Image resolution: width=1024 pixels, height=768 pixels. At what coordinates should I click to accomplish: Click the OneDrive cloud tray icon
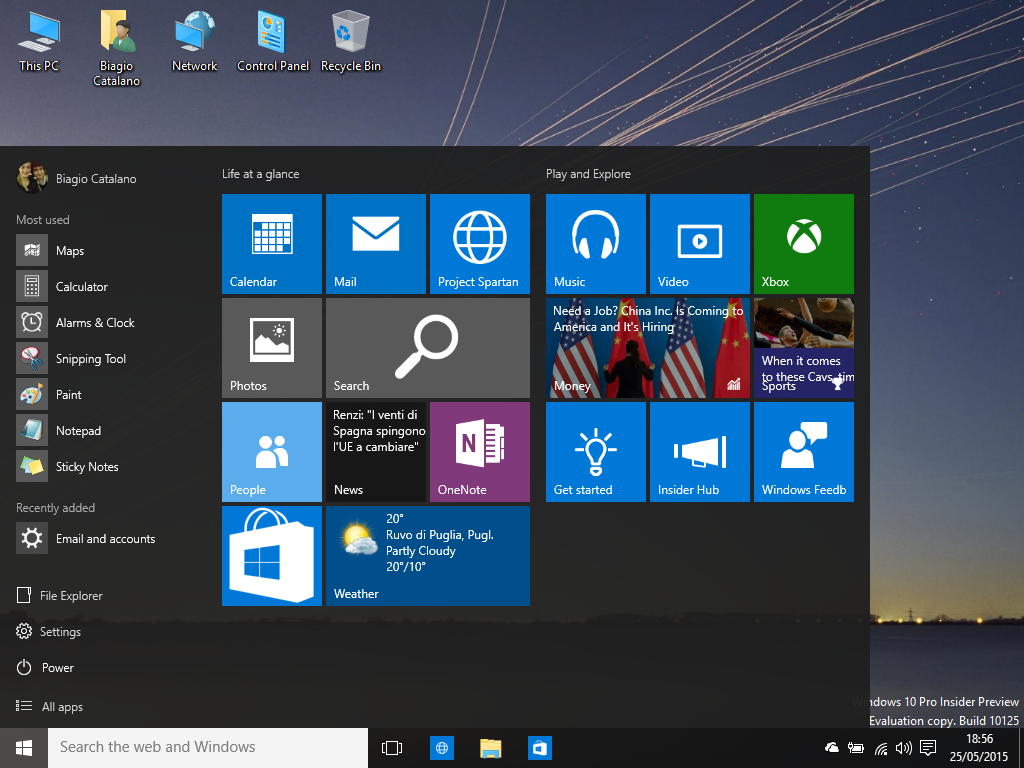click(x=832, y=748)
